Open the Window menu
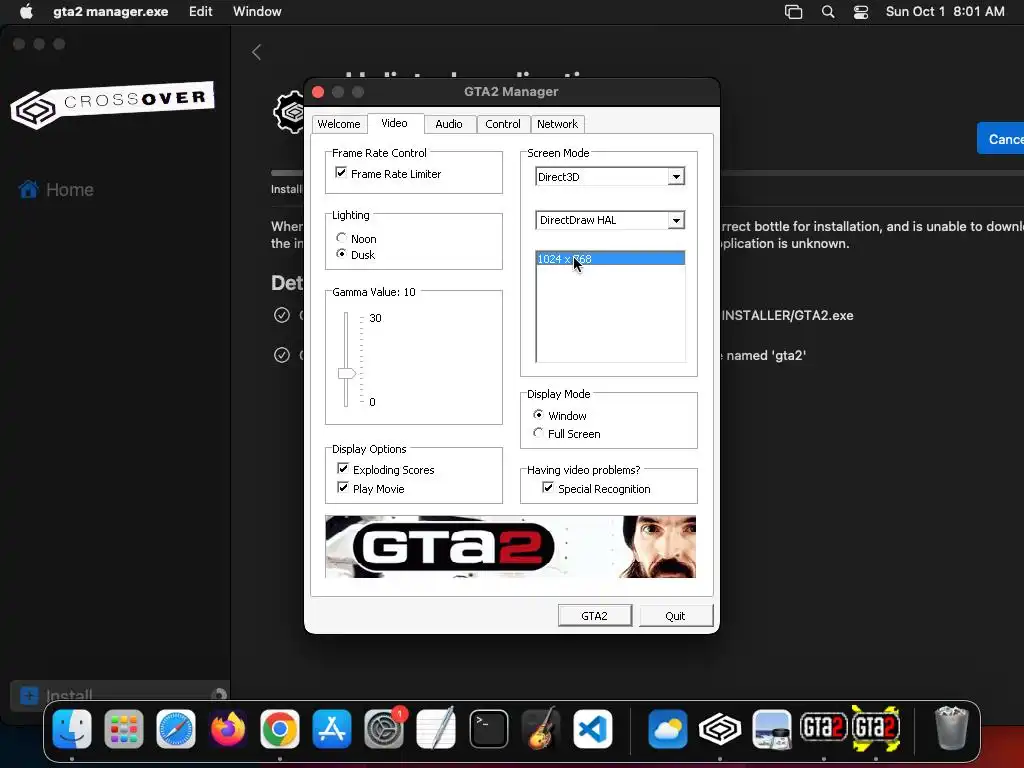This screenshot has height=768, width=1024. pos(257,12)
